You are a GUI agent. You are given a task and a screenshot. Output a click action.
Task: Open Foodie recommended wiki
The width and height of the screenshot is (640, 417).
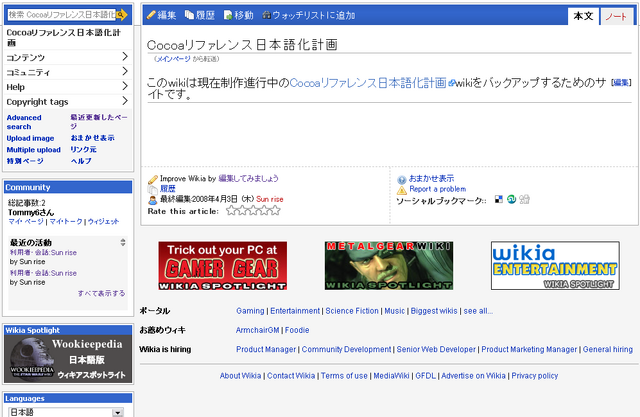click(x=297, y=330)
